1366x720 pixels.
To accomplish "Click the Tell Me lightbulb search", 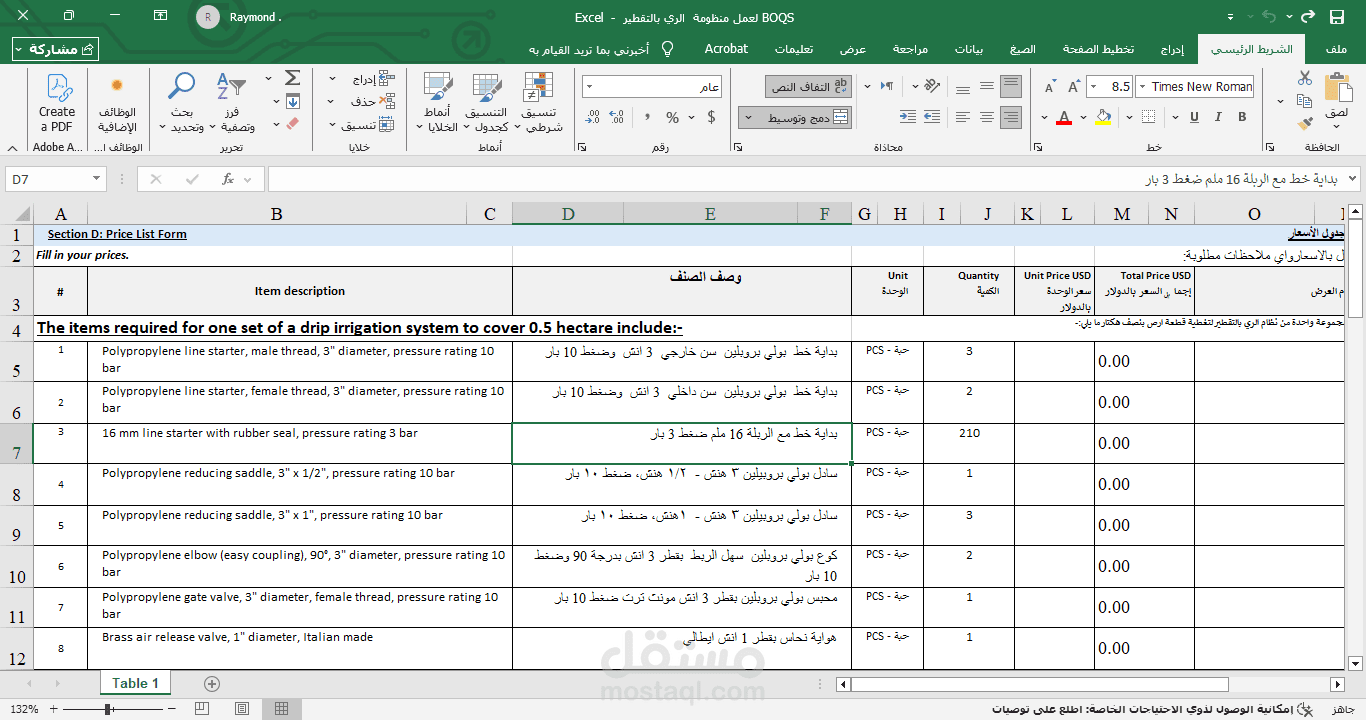I will [x=668, y=49].
